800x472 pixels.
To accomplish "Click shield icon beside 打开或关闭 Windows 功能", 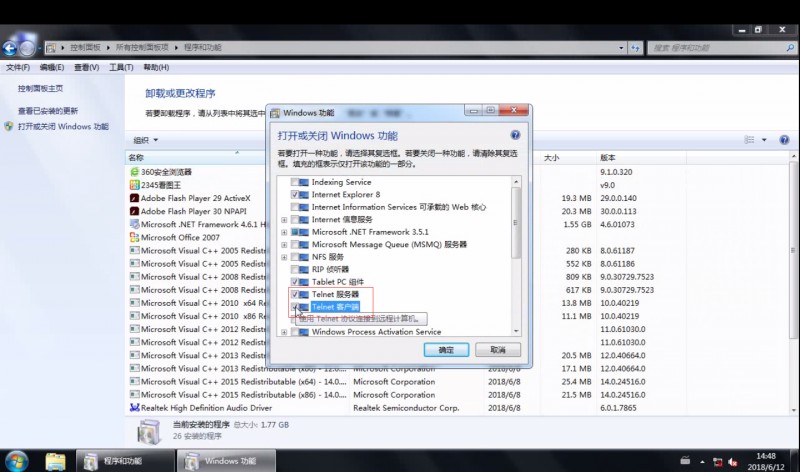I will [x=9, y=126].
